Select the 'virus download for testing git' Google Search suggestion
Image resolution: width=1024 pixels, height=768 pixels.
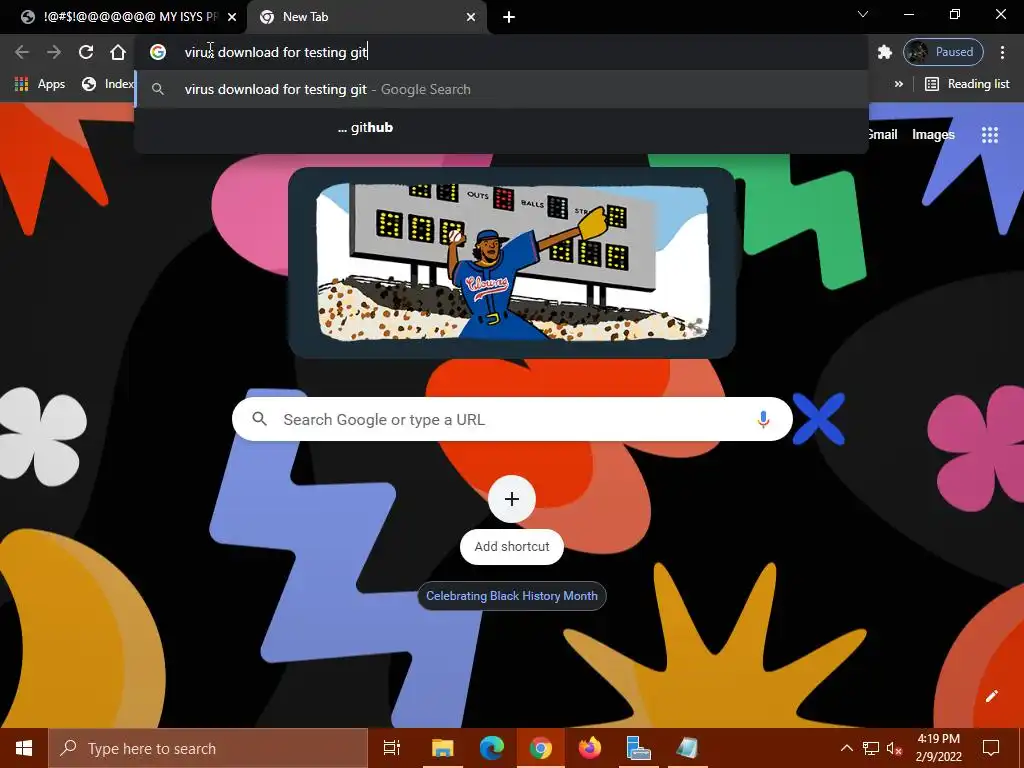(501, 89)
